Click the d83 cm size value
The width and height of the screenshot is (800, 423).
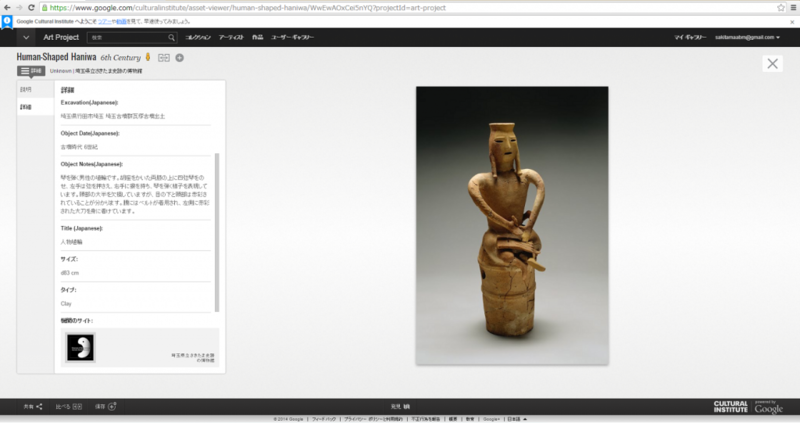[x=70, y=273]
